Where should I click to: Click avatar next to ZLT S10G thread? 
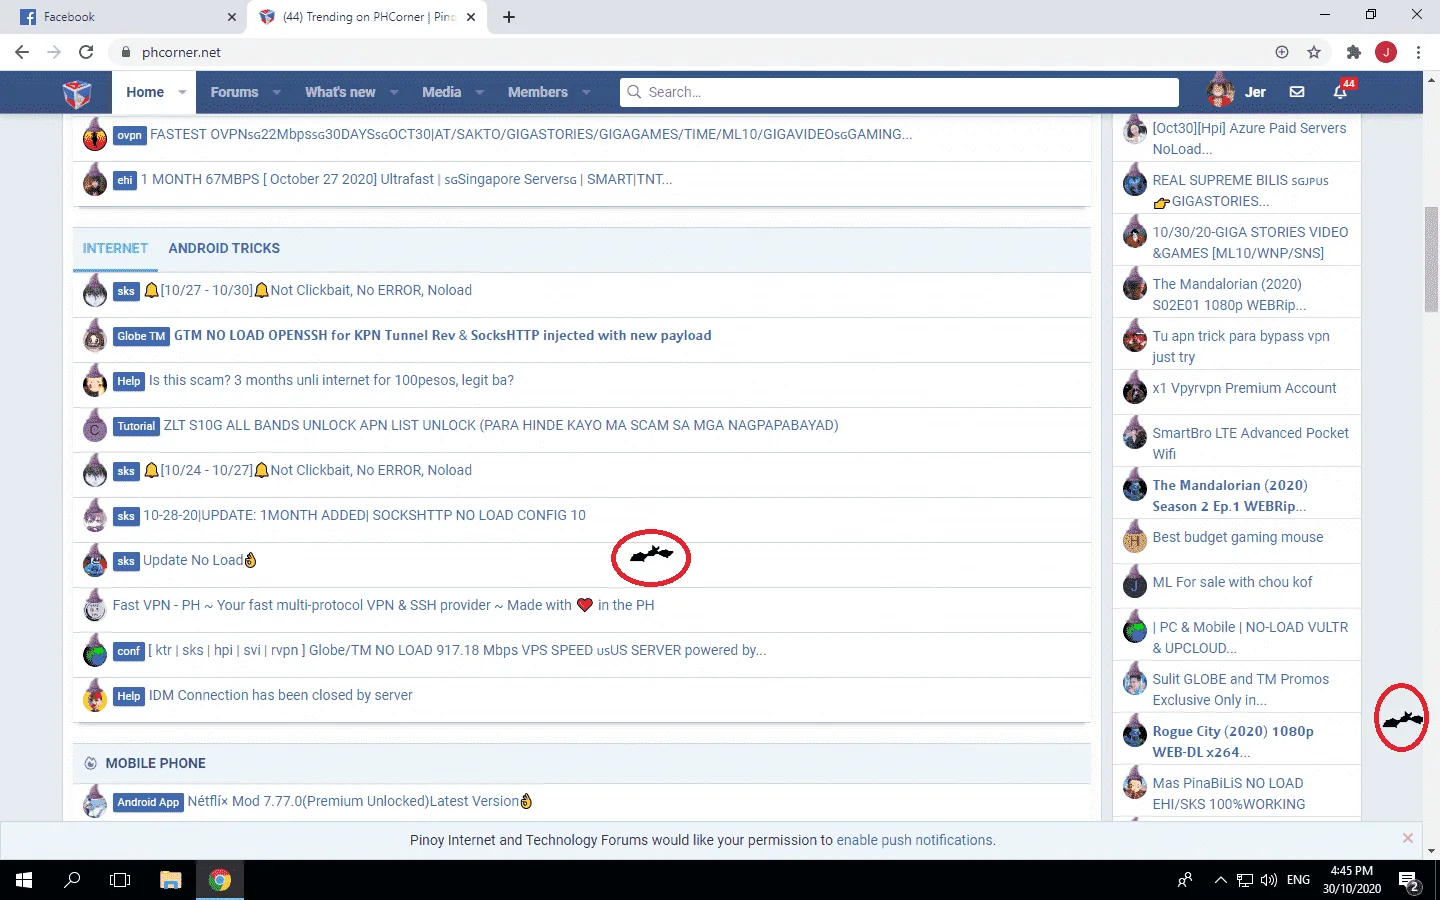pyautogui.click(x=95, y=426)
